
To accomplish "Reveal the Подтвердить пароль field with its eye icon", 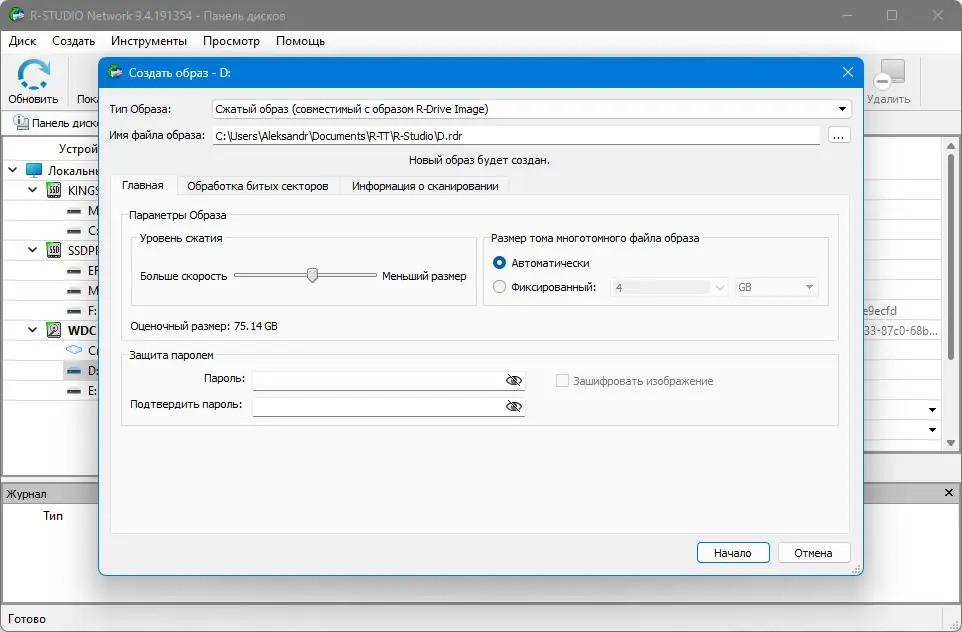I will [514, 406].
